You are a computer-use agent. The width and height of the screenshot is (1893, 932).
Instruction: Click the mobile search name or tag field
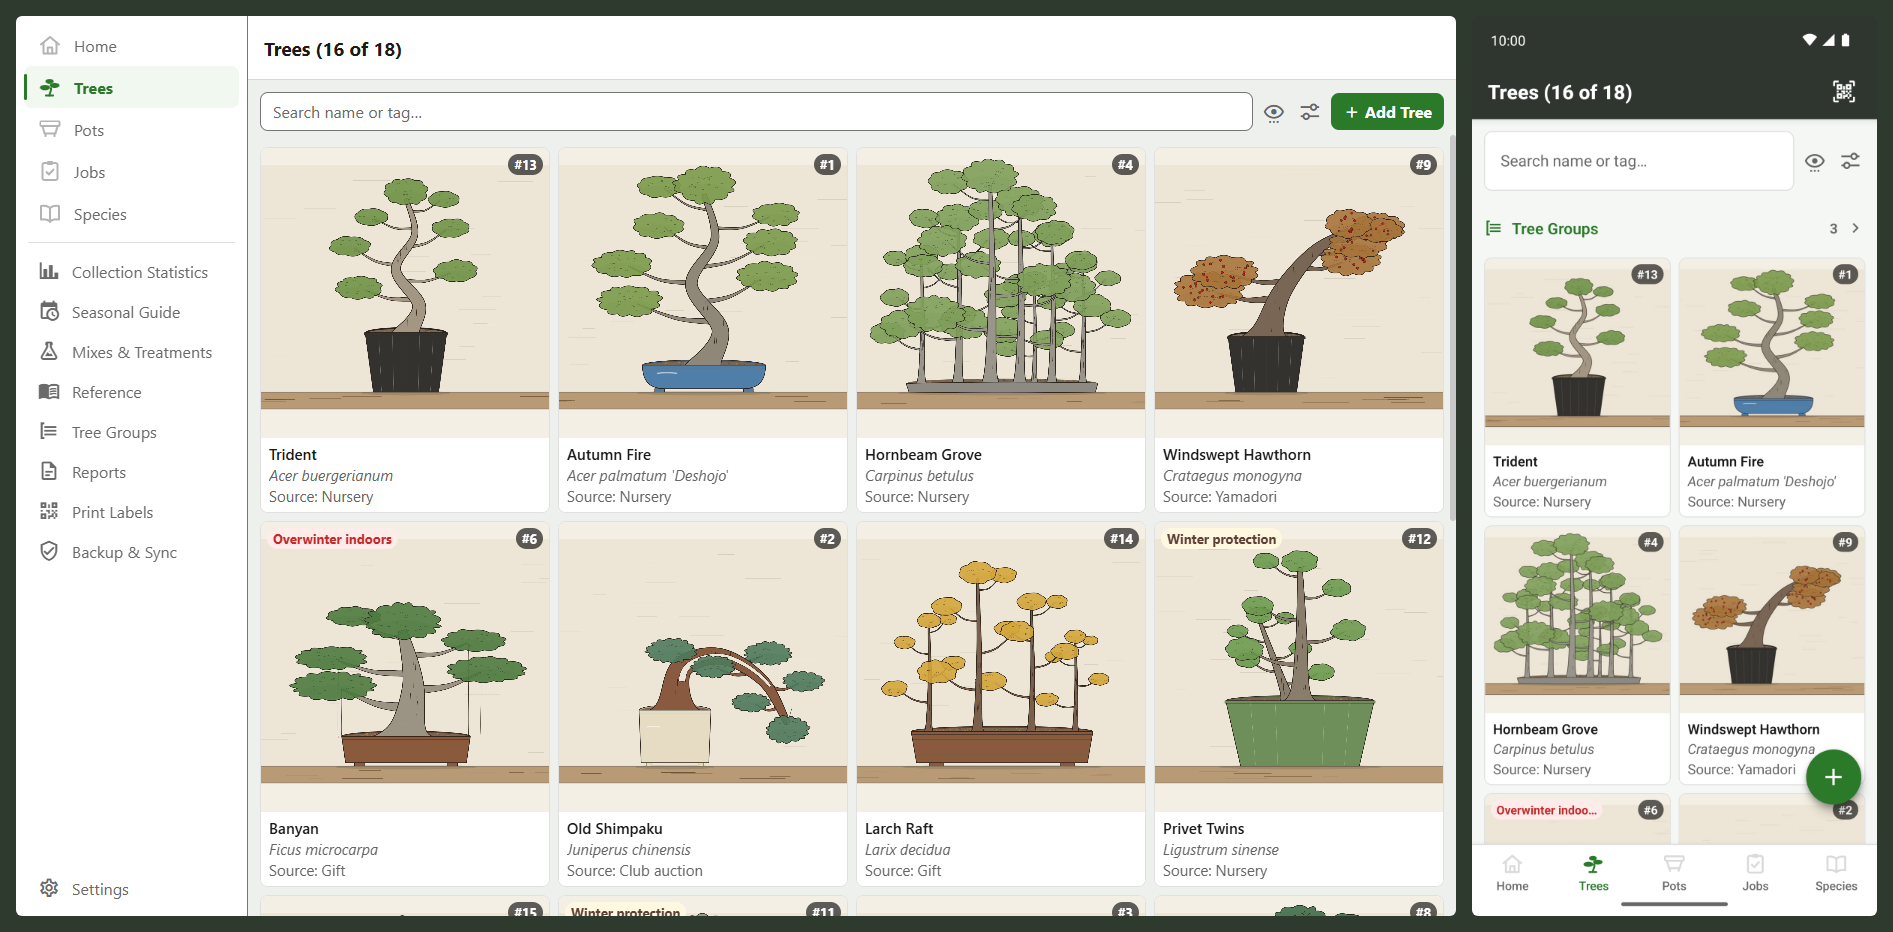pyautogui.click(x=1638, y=161)
